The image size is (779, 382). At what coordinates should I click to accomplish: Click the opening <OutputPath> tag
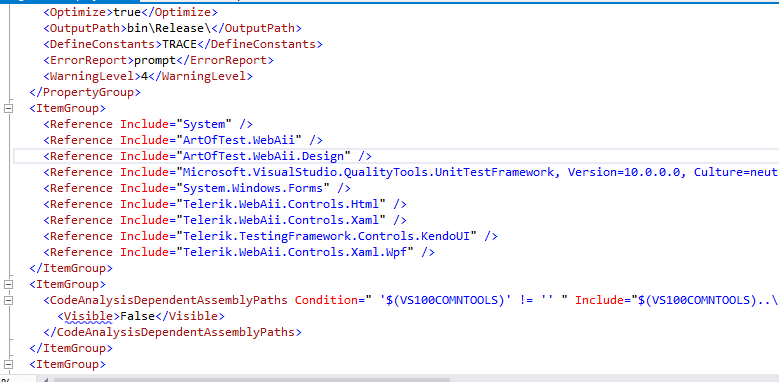(85, 28)
